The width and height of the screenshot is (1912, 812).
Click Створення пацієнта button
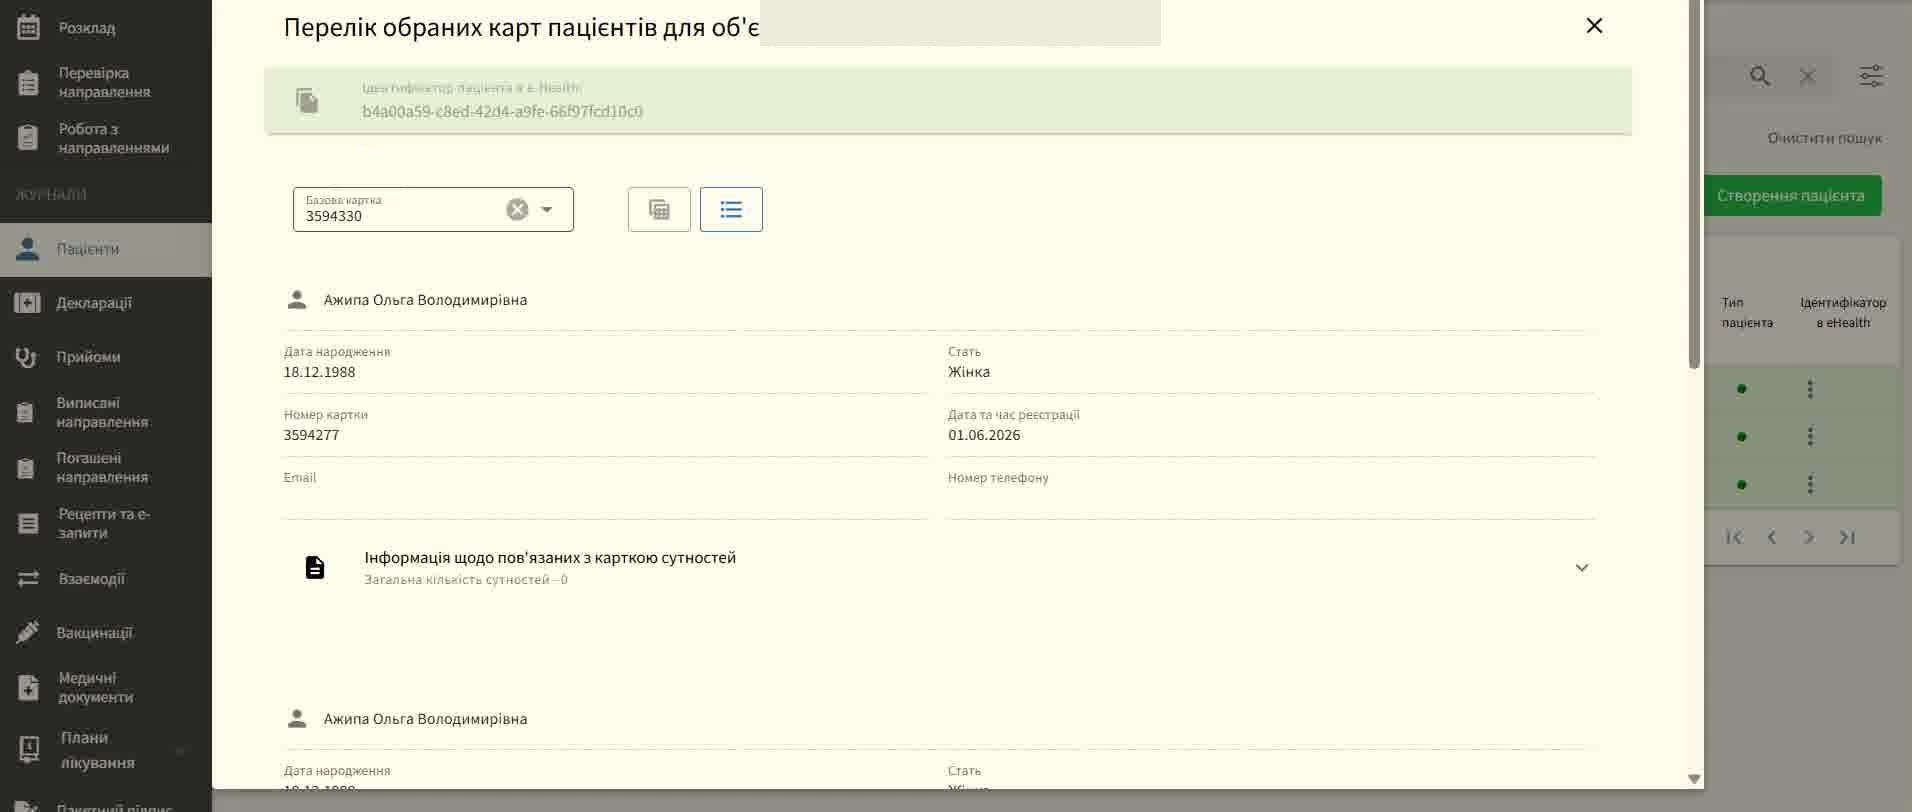(x=1791, y=196)
